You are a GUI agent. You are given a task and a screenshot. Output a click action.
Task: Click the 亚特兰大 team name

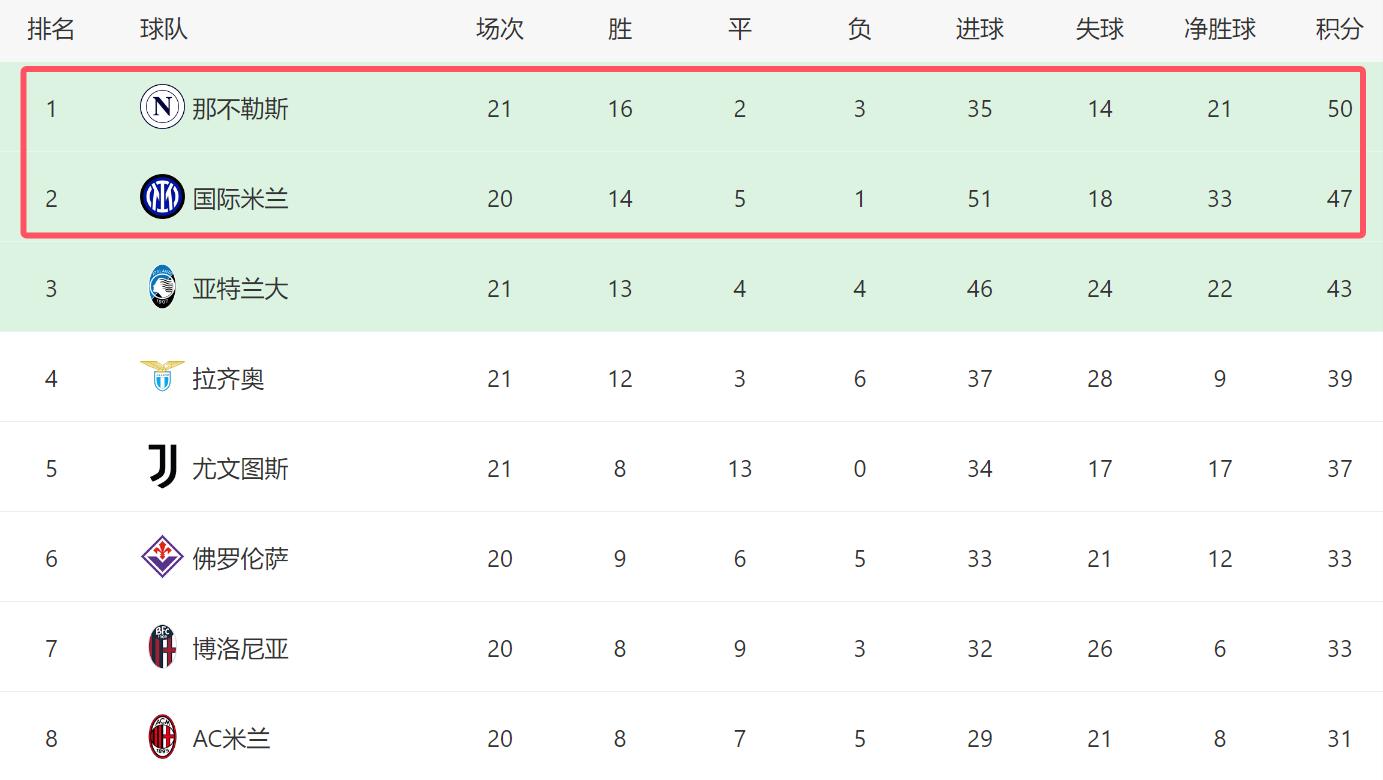(x=240, y=289)
